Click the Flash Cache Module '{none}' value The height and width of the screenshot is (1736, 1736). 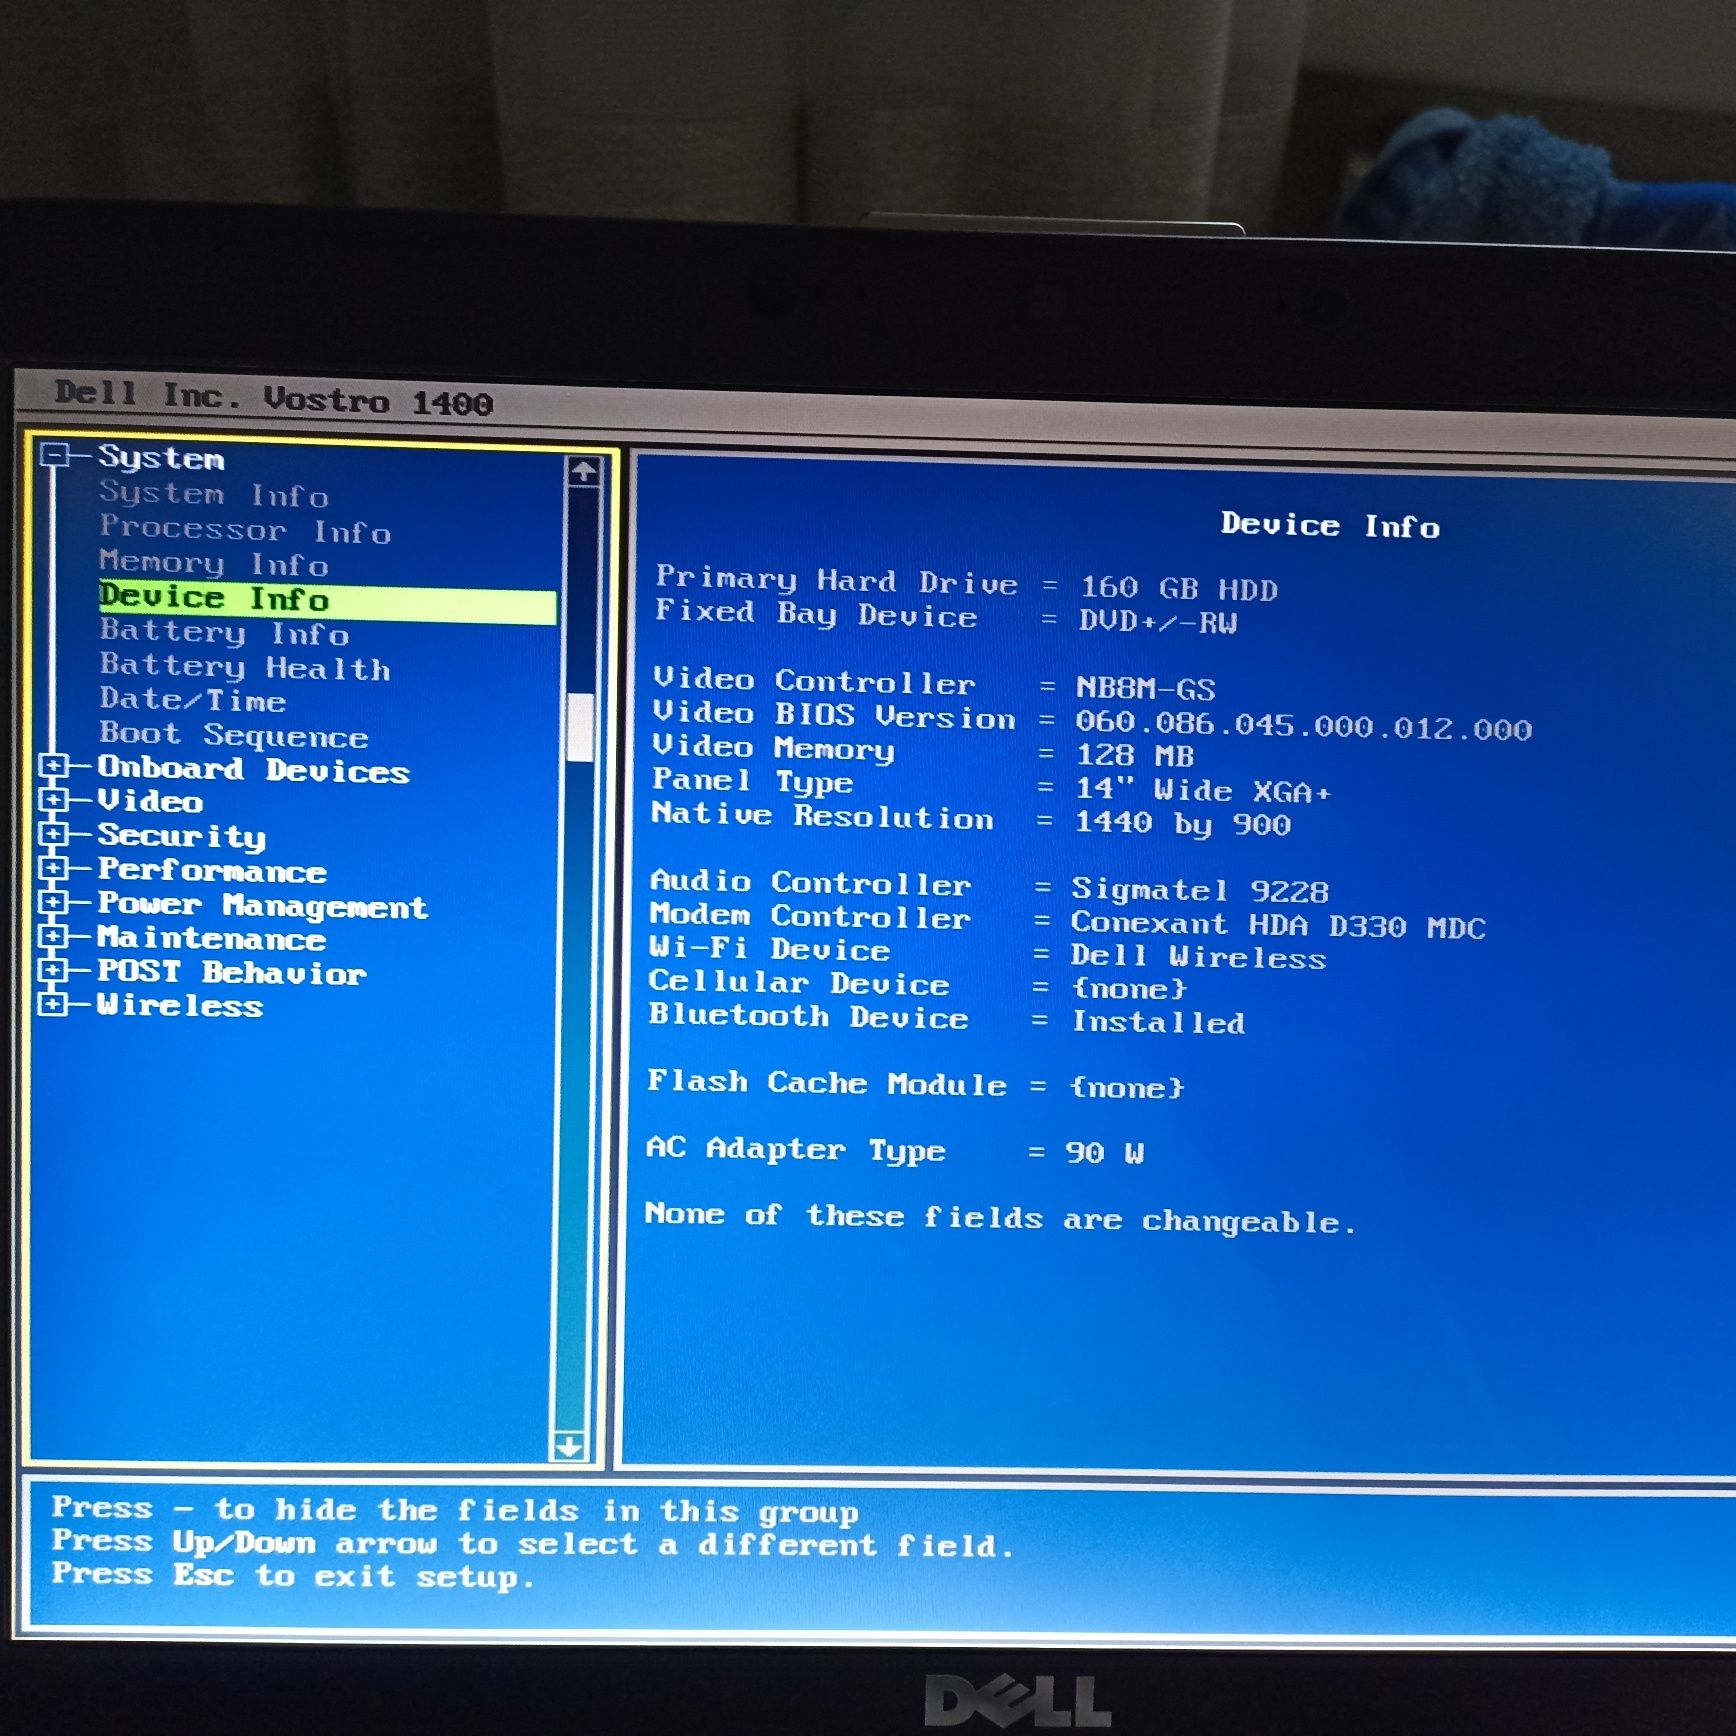coord(1127,1087)
